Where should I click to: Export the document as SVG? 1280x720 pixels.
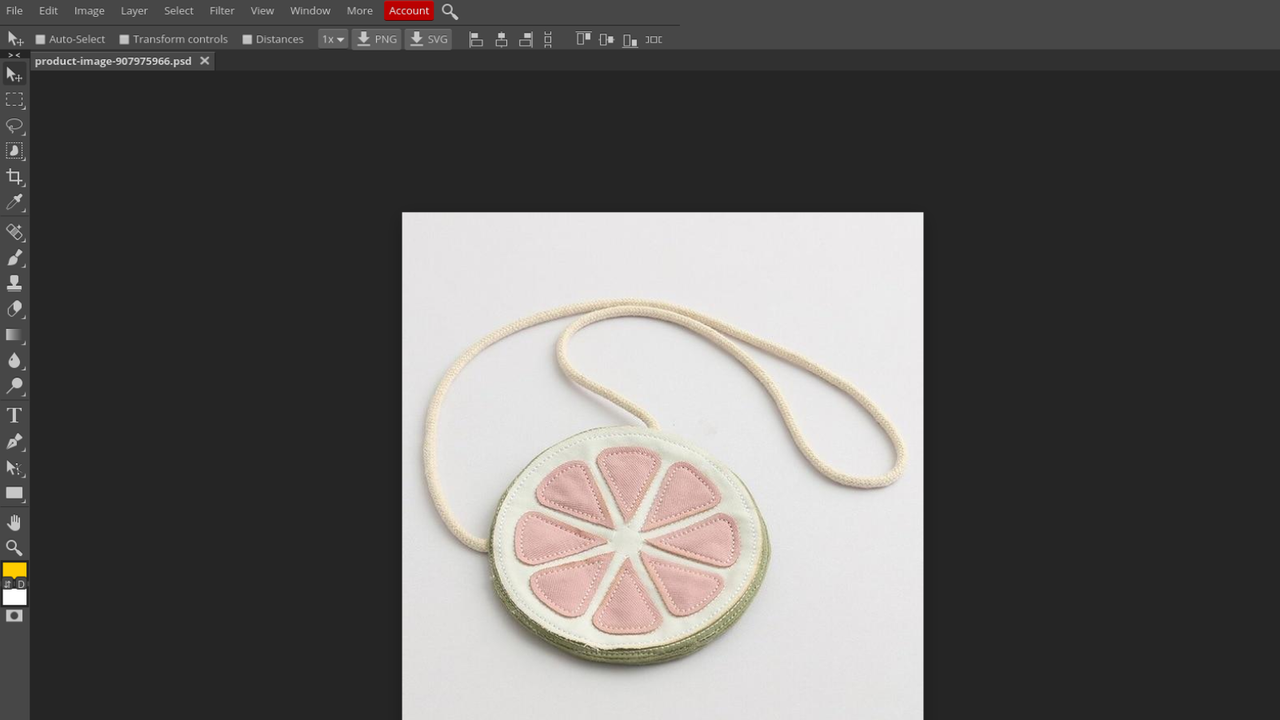tap(428, 39)
